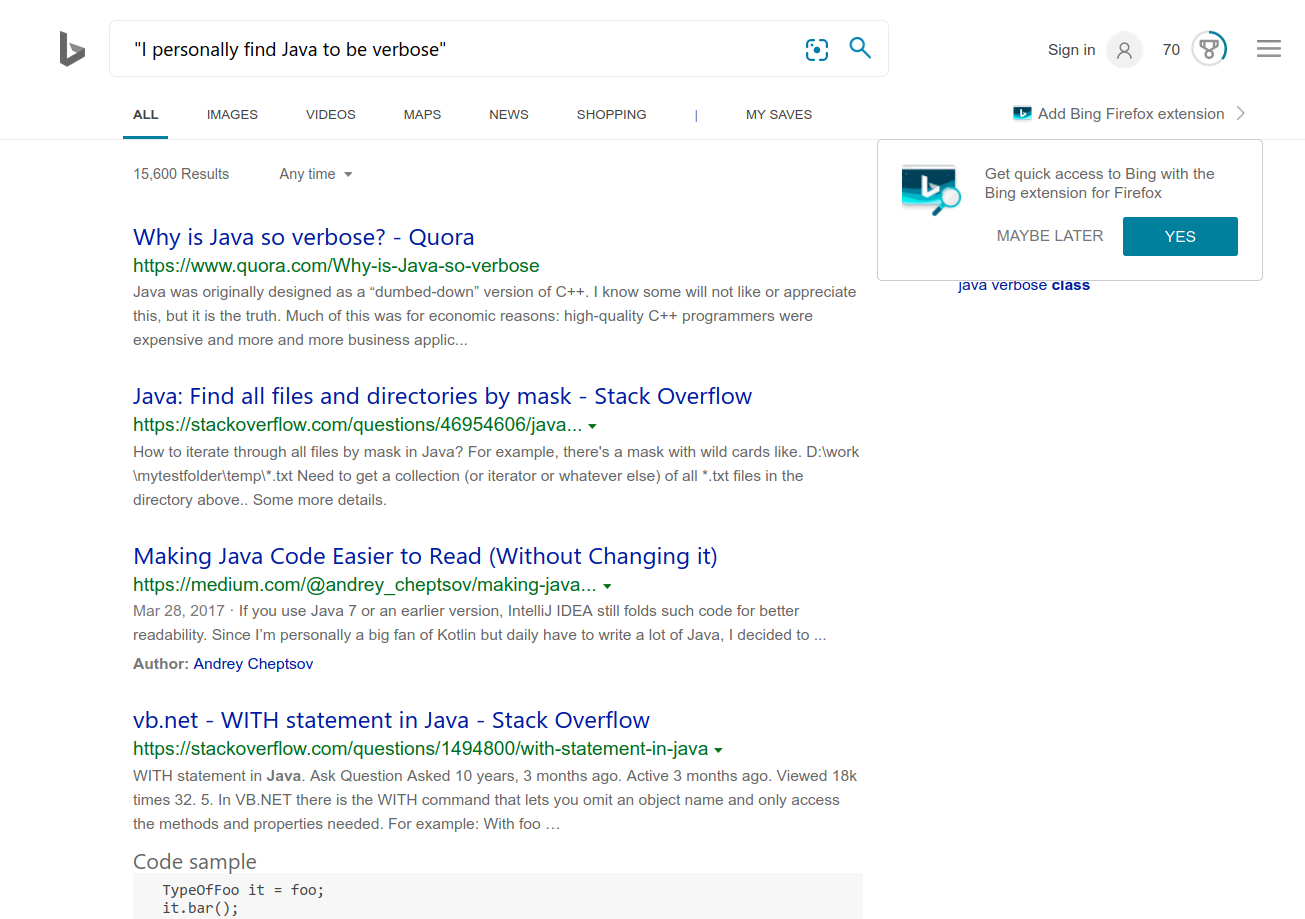Click the magnifier search icon
This screenshot has width=1305, height=919.
click(860, 48)
